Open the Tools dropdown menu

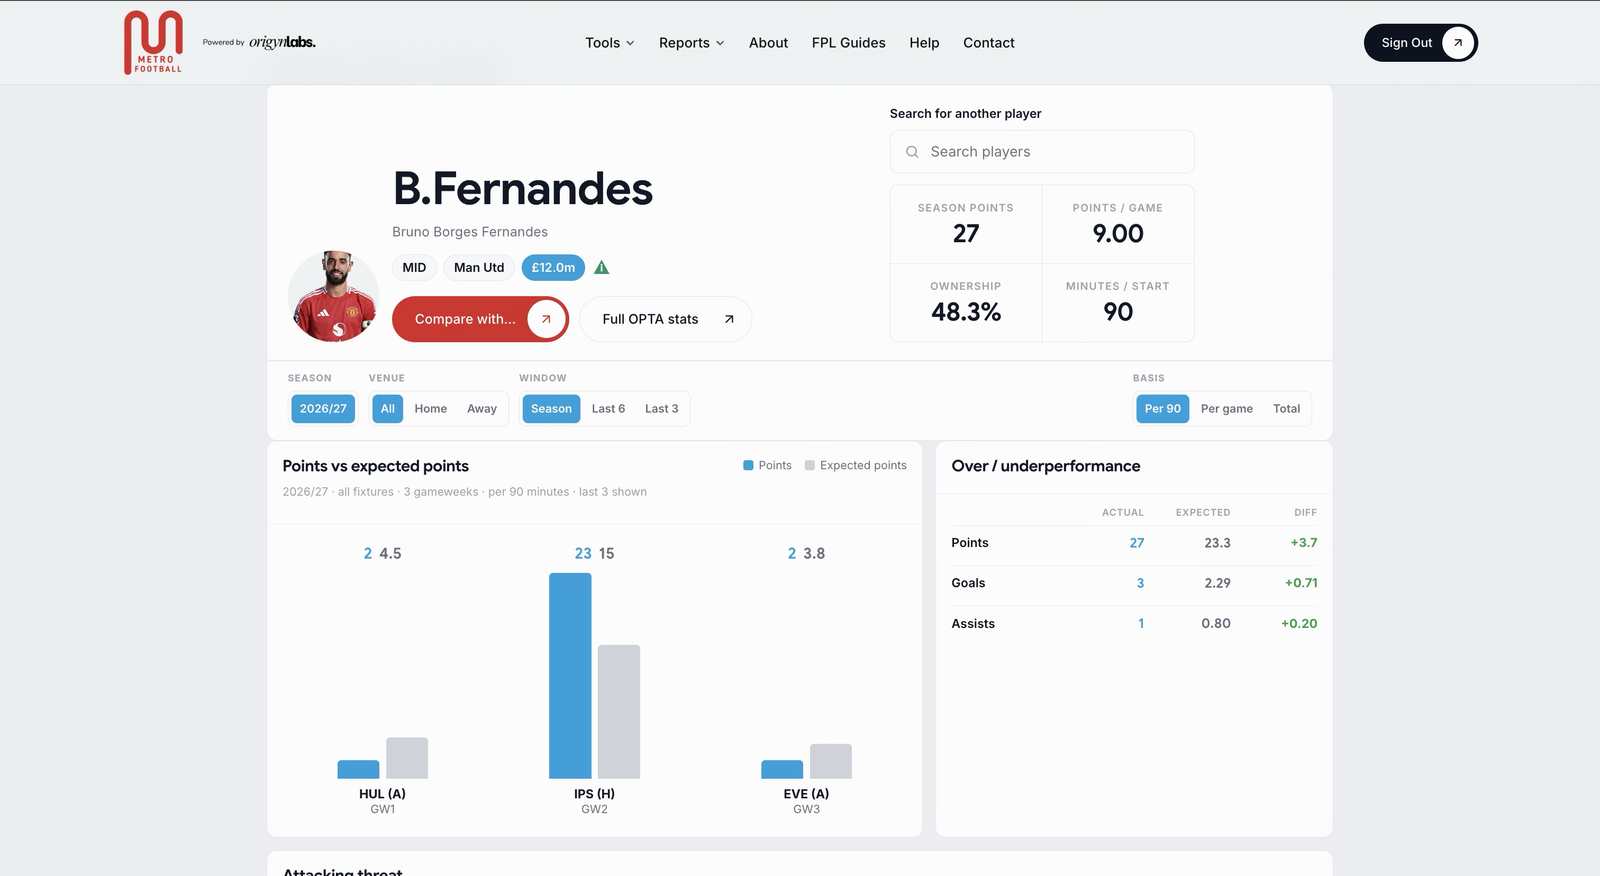tap(610, 43)
